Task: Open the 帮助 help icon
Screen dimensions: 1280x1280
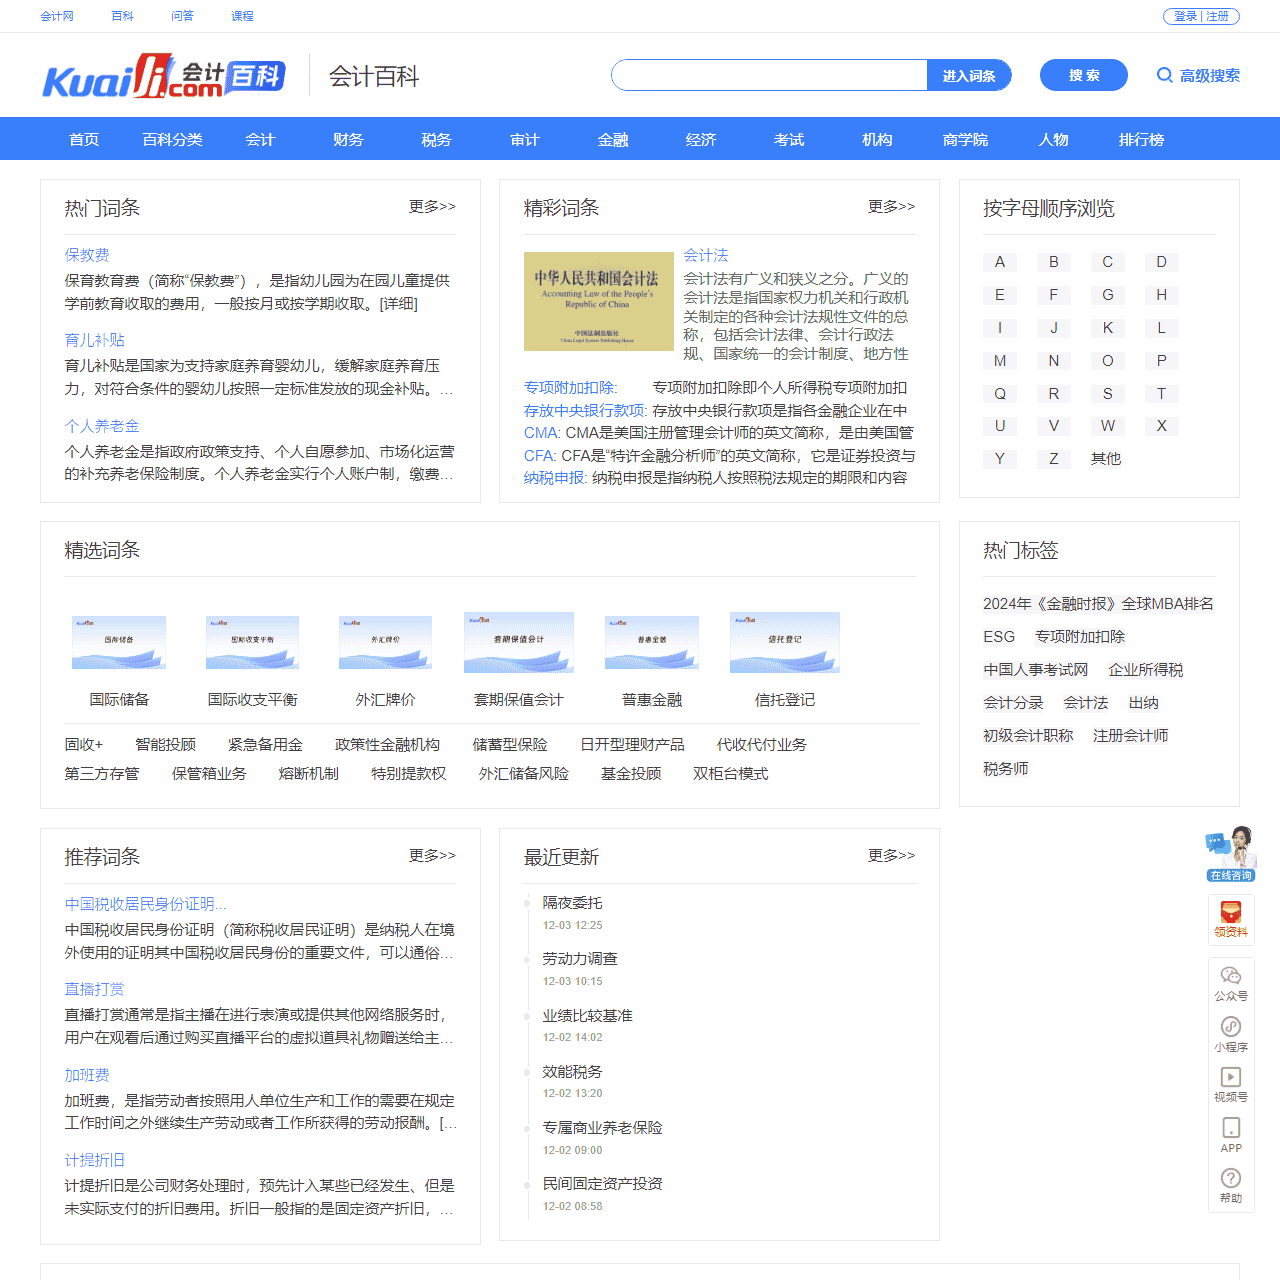Action: coord(1231,1180)
